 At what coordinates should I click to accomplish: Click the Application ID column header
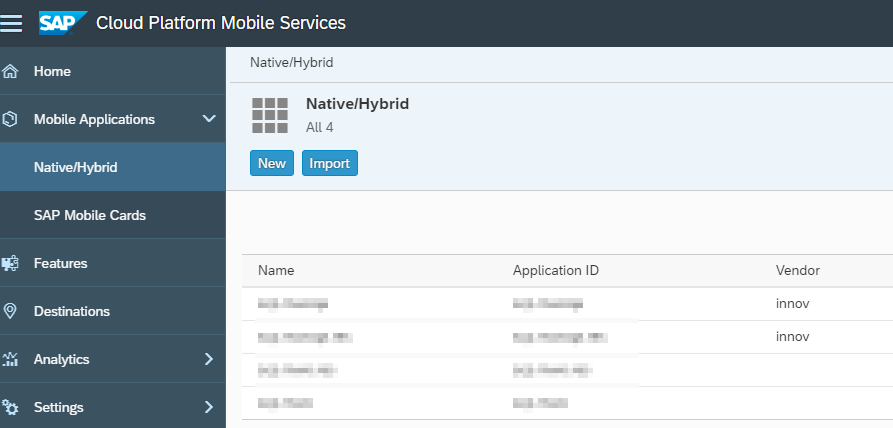(x=555, y=271)
